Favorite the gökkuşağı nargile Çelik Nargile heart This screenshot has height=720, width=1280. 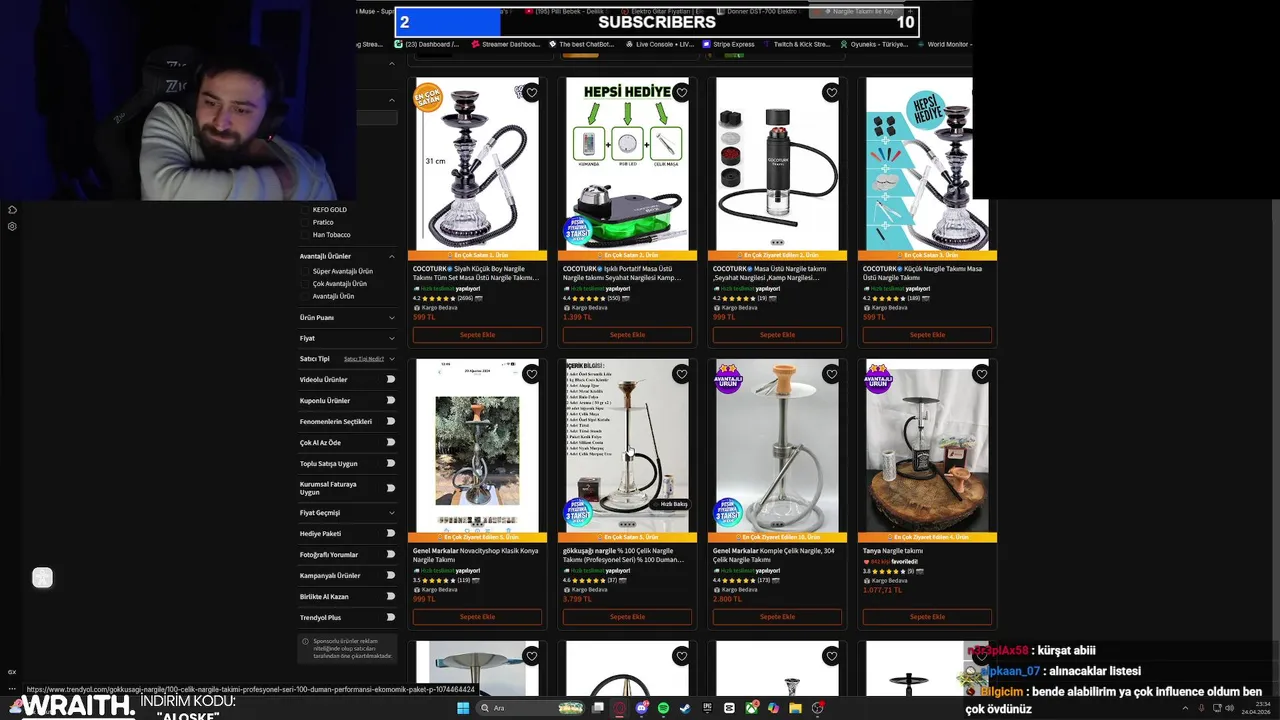[x=681, y=375]
